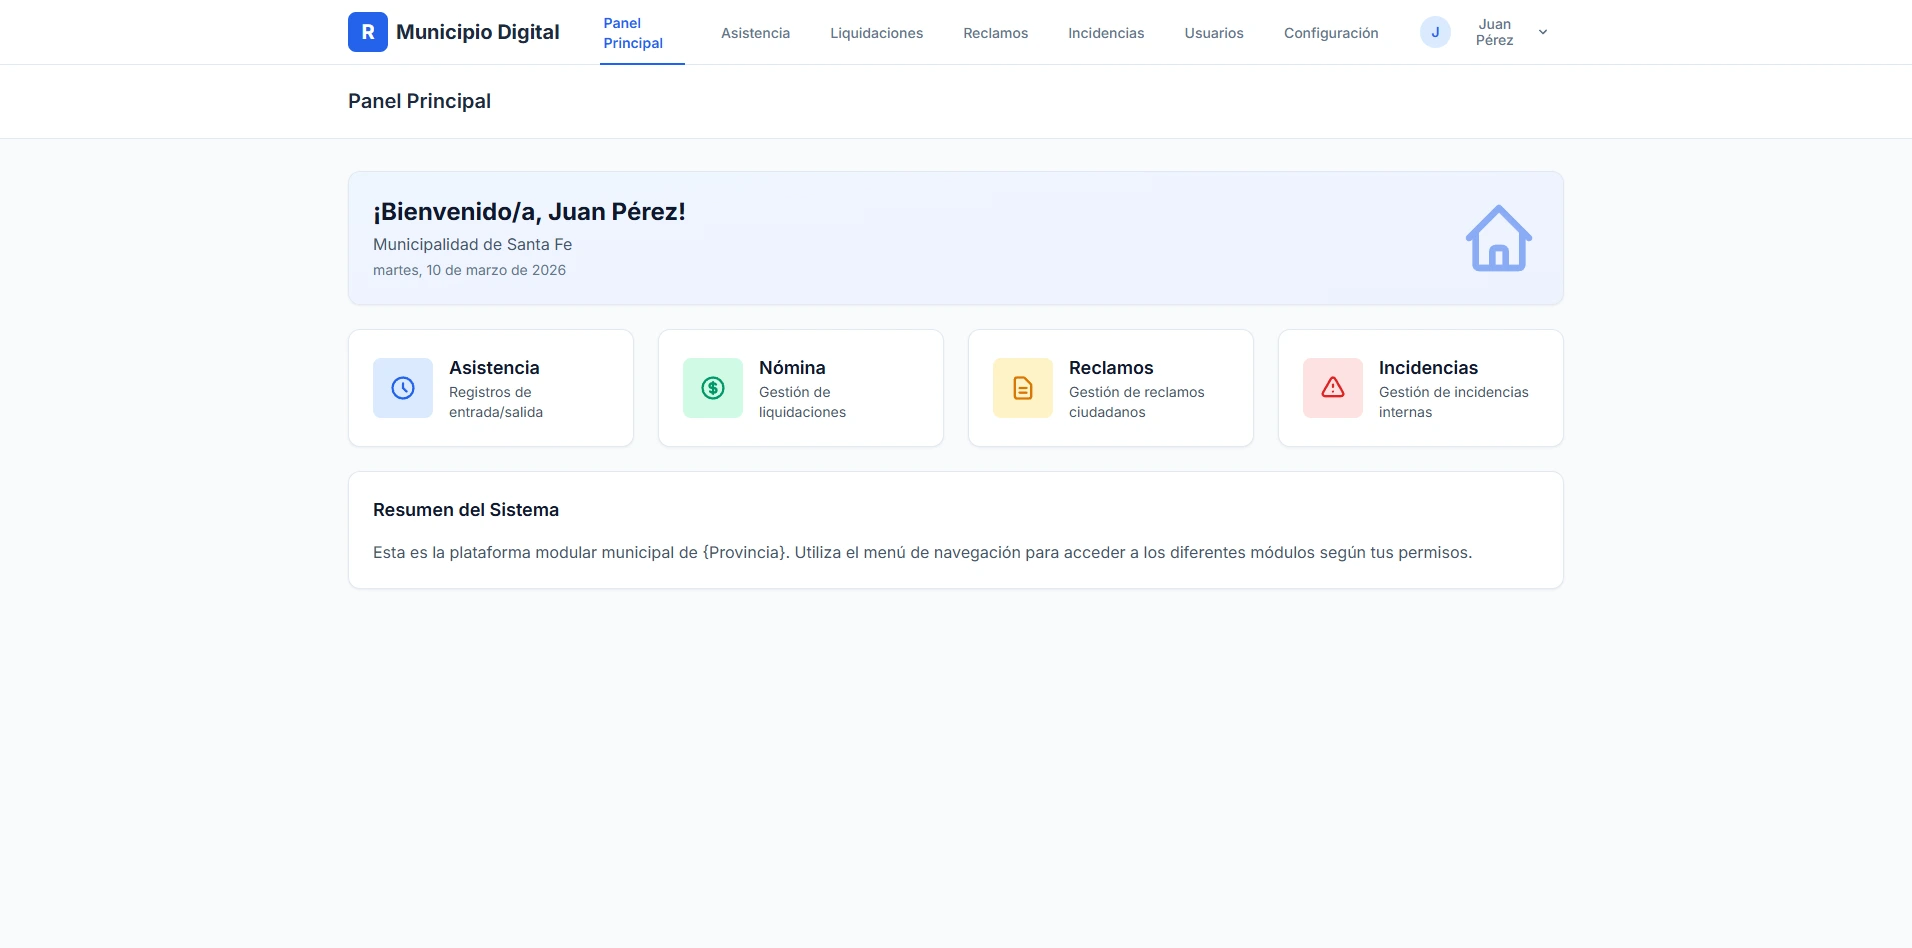The image size is (1912, 948).
Task: Open Configuración in the navigation bar
Action: [1331, 33]
